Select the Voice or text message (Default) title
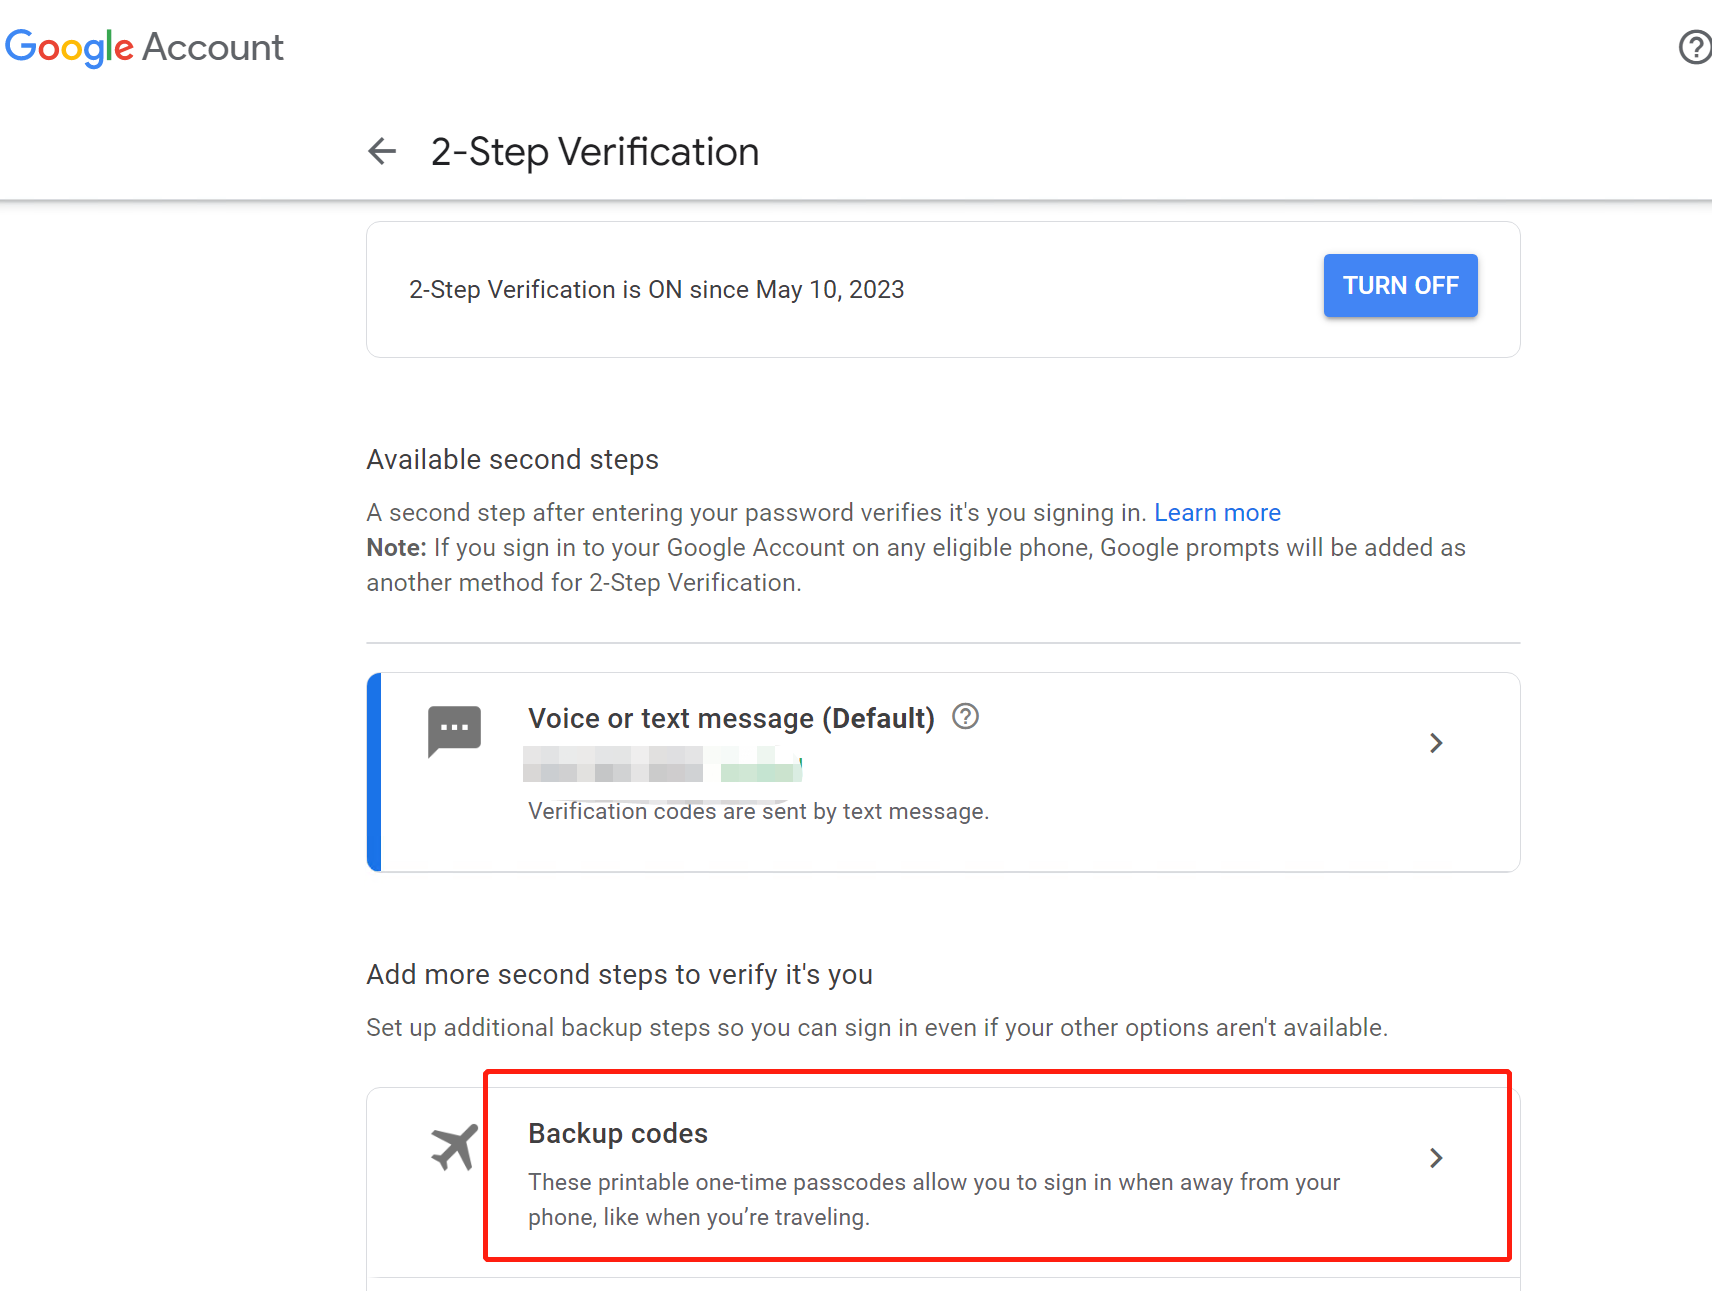This screenshot has width=1712, height=1291. click(x=731, y=719)
